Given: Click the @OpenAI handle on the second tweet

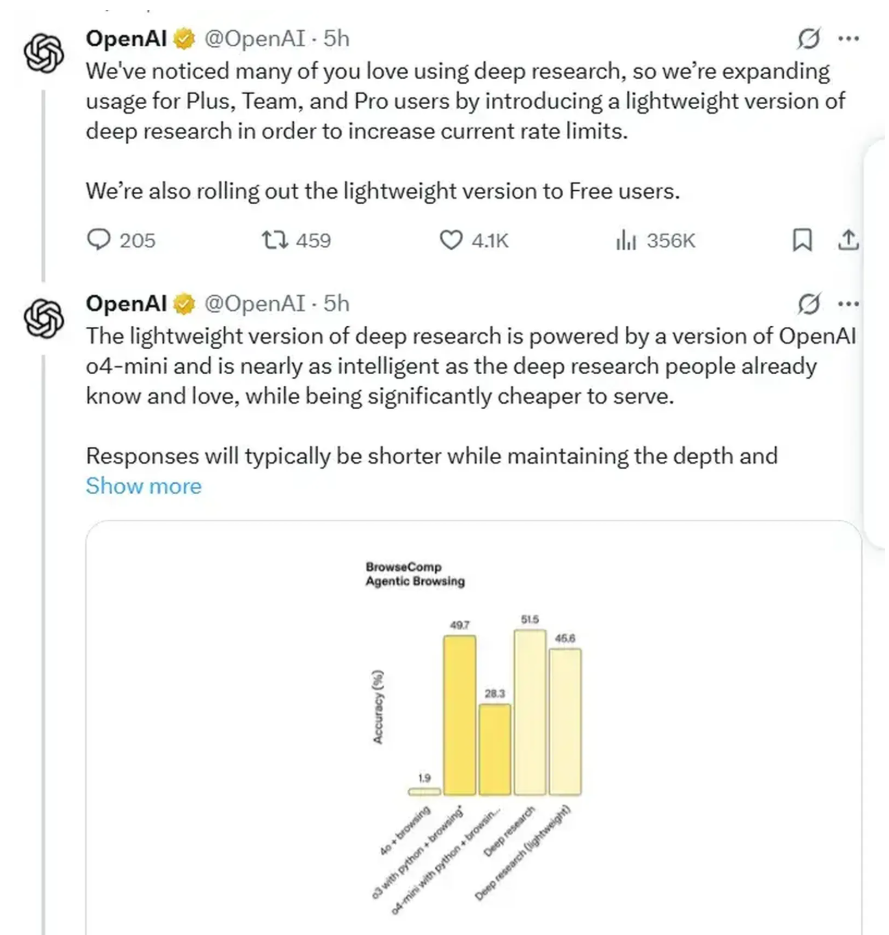Looking at the screenshot, I should point(253,303).
